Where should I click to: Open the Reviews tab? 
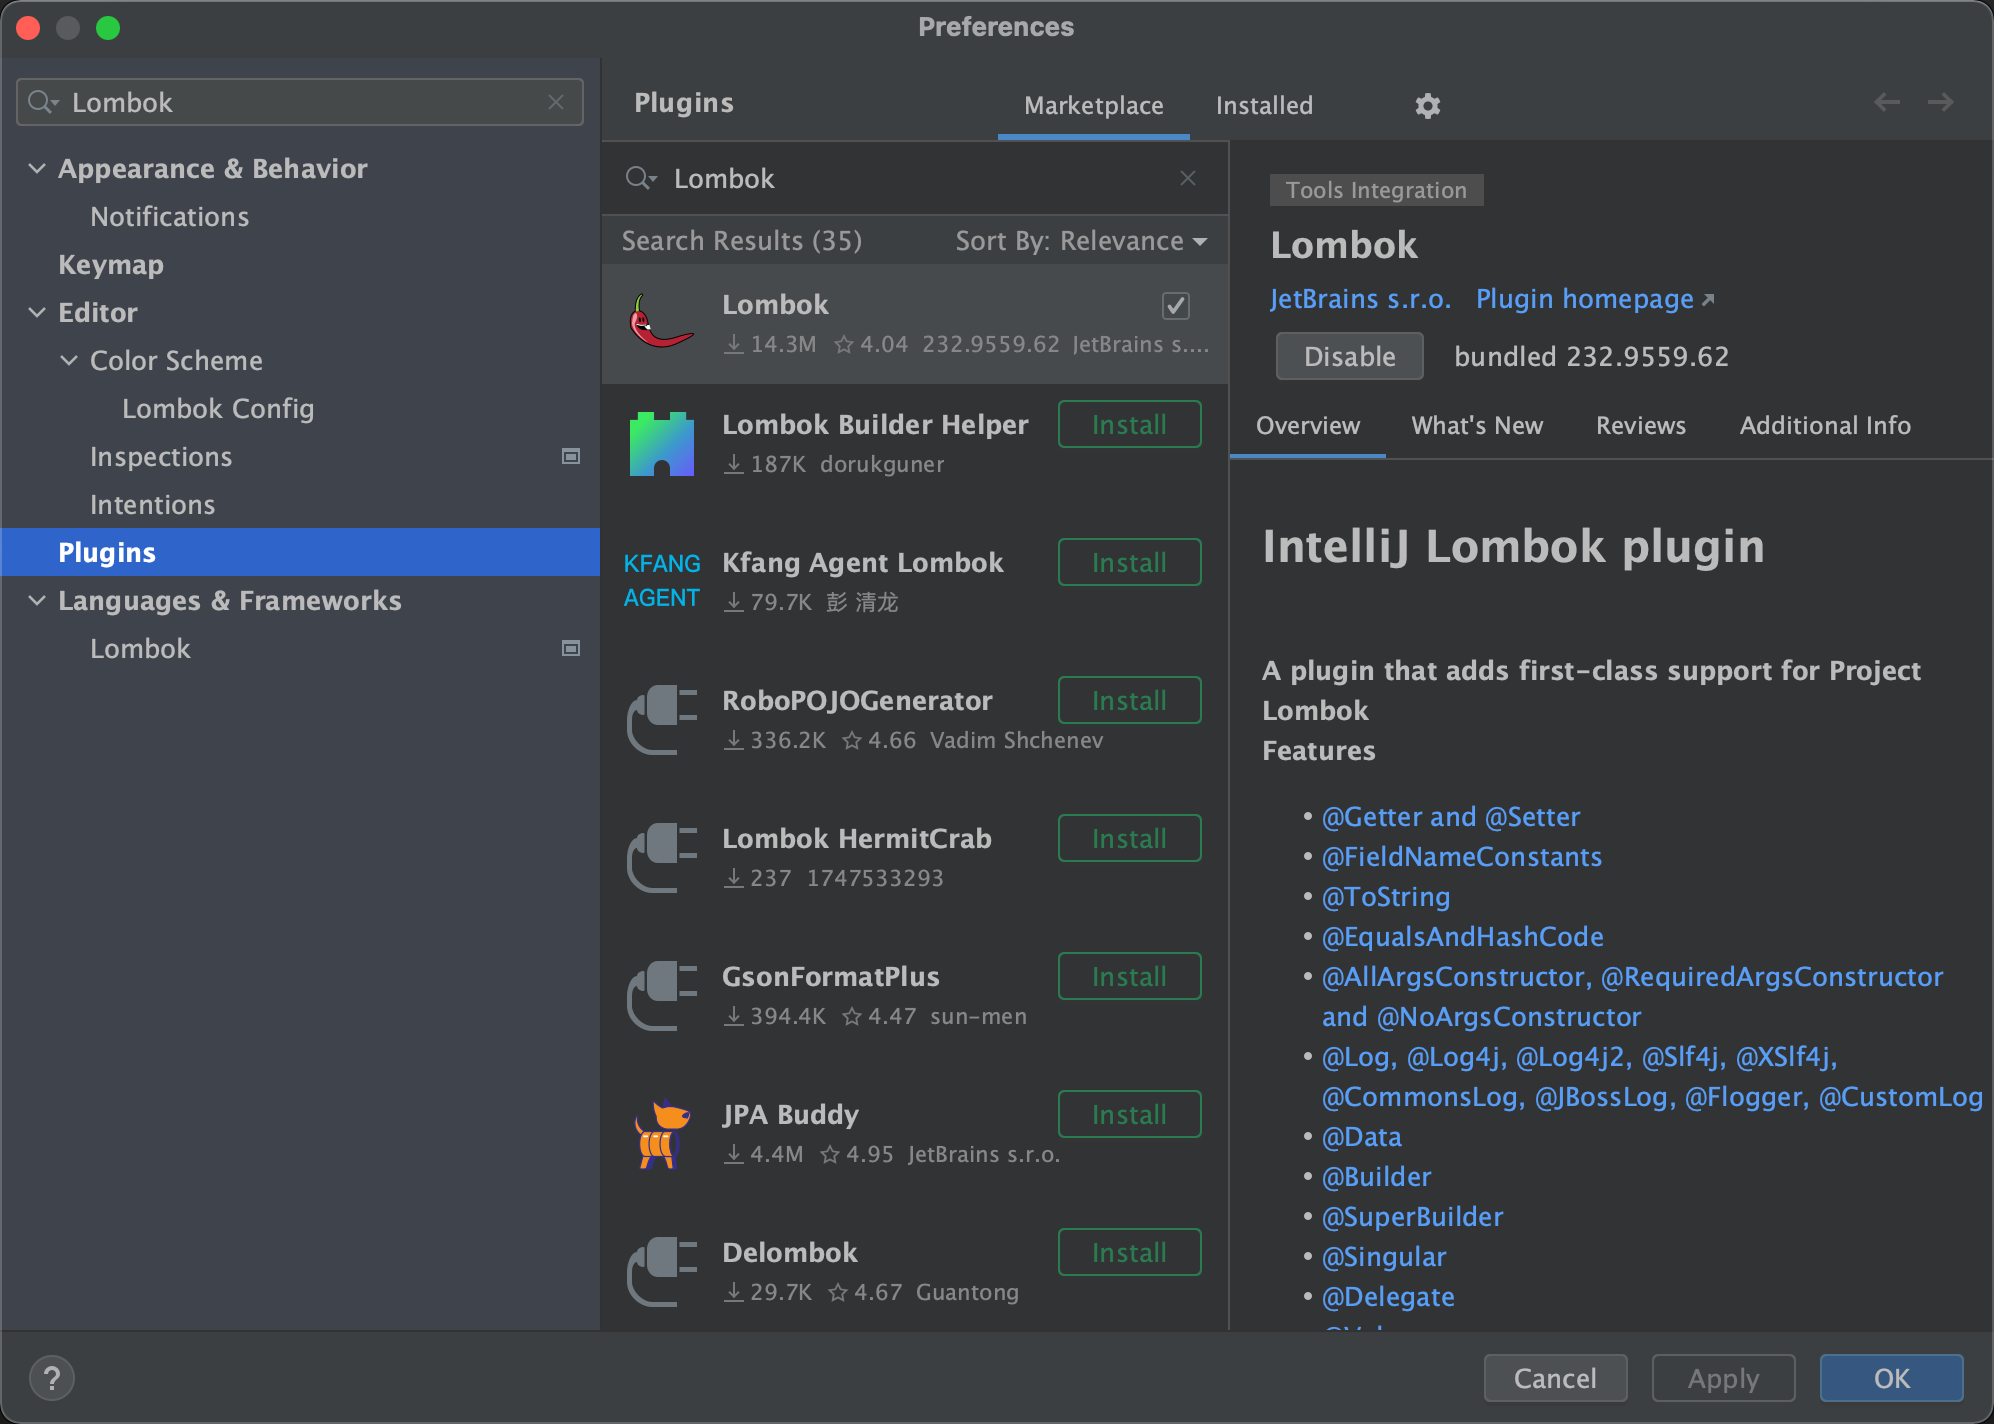point(1640,426)
